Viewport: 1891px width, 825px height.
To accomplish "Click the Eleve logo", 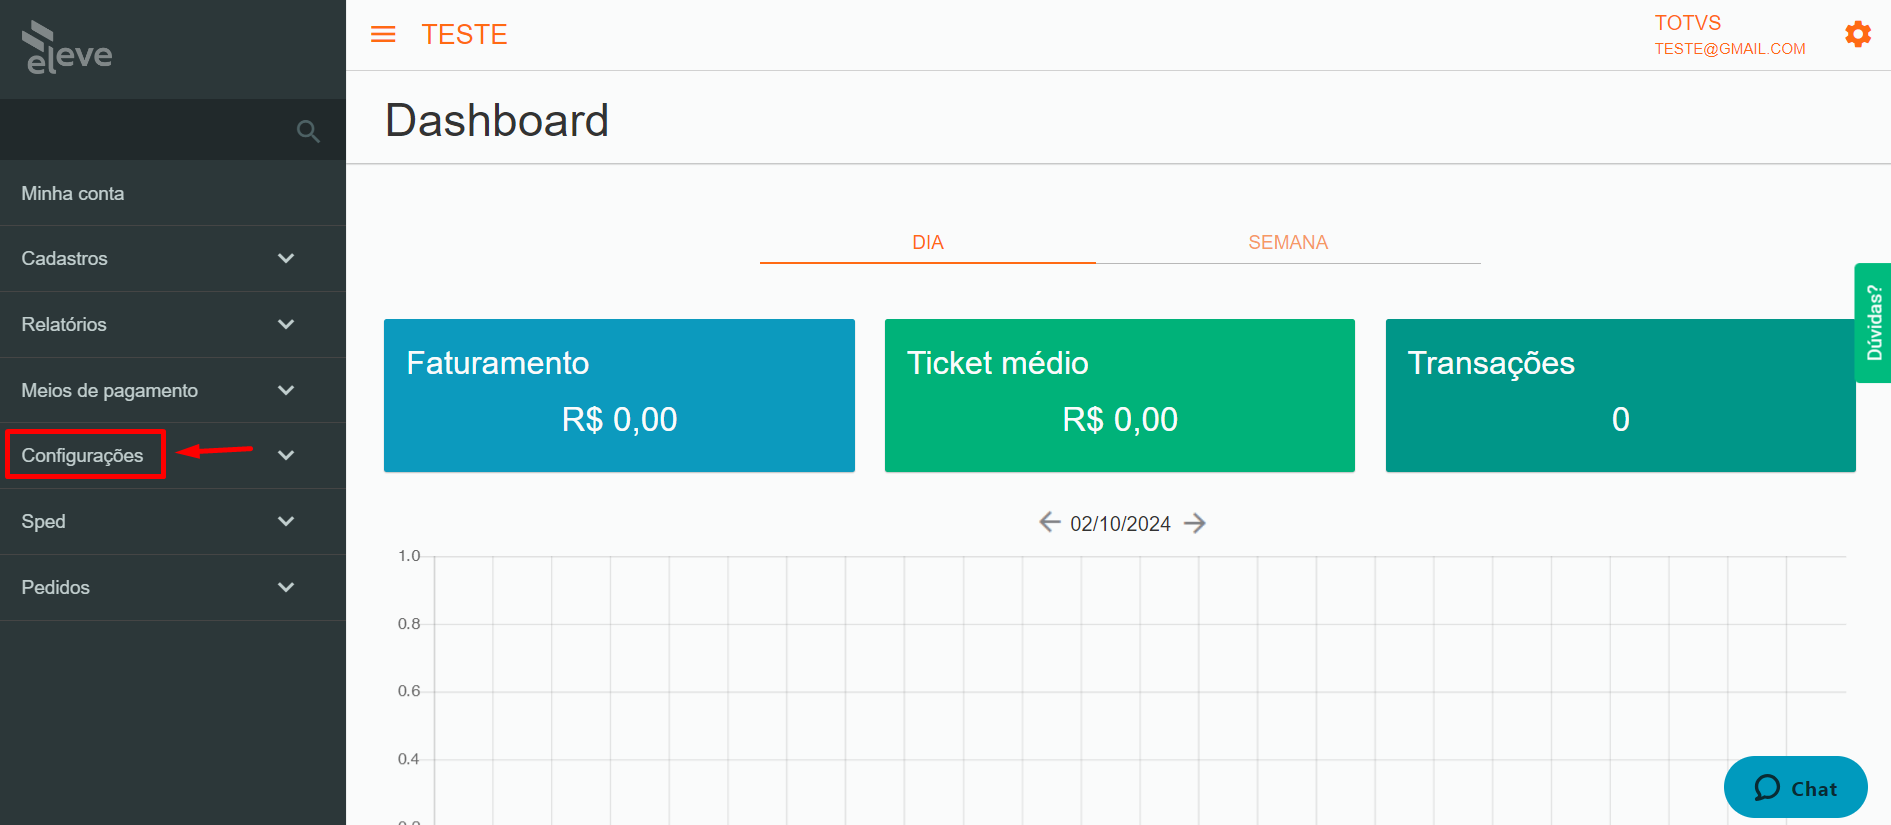I will click(67, 48).
